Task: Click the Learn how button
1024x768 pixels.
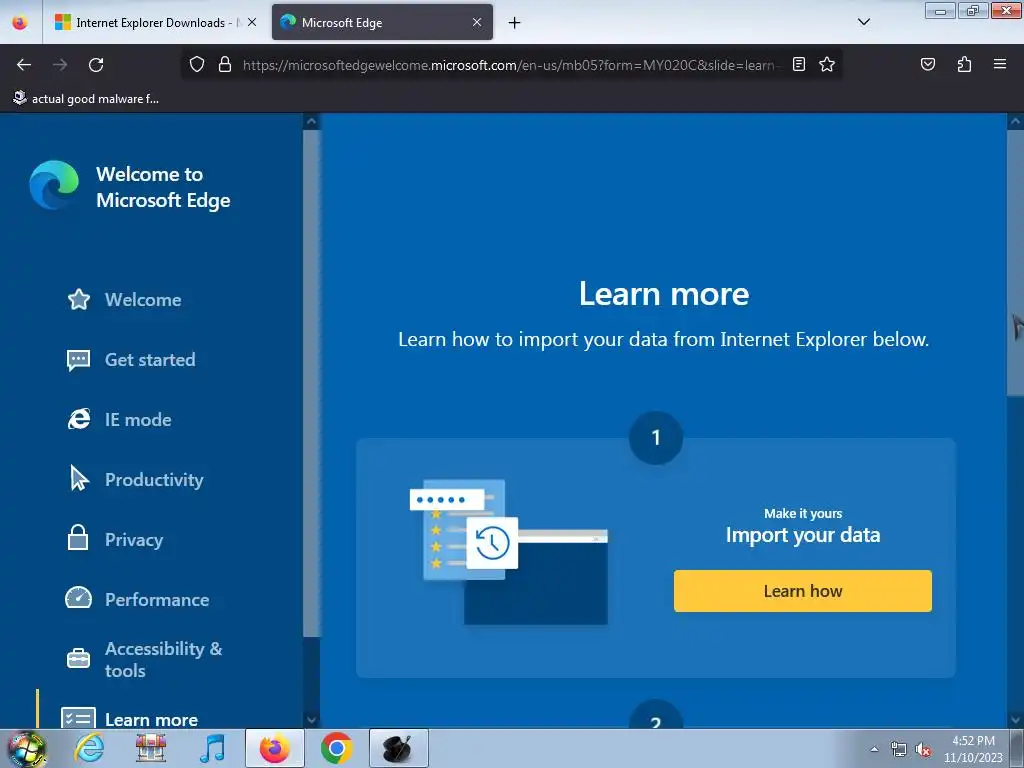Action: [x=803, y=591]
